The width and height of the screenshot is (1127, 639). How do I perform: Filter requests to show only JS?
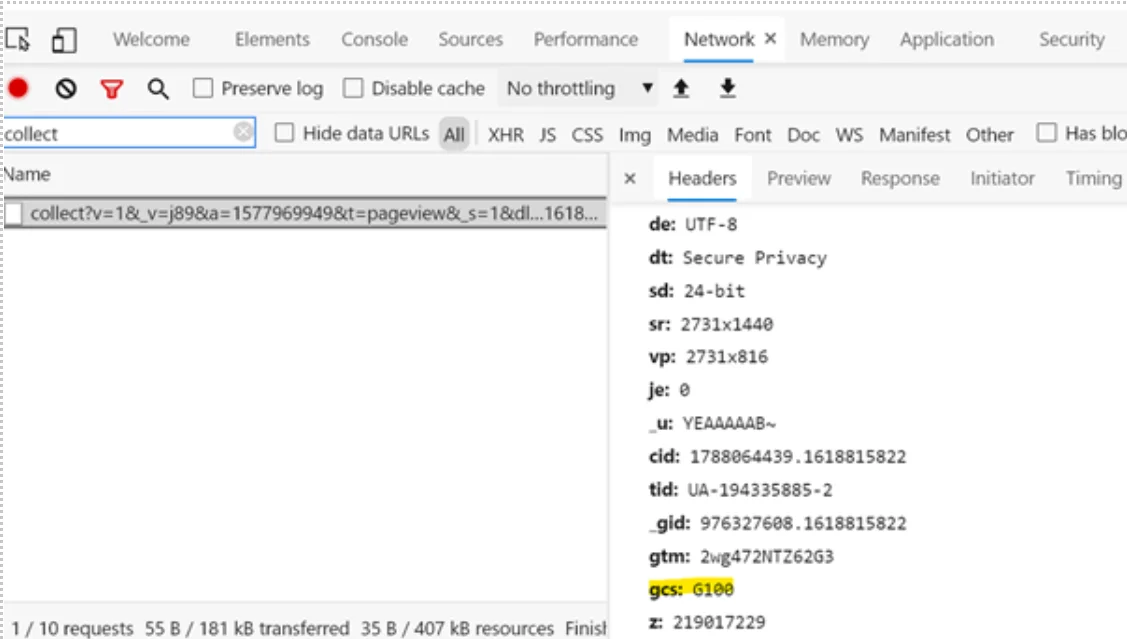coord(547,134)
